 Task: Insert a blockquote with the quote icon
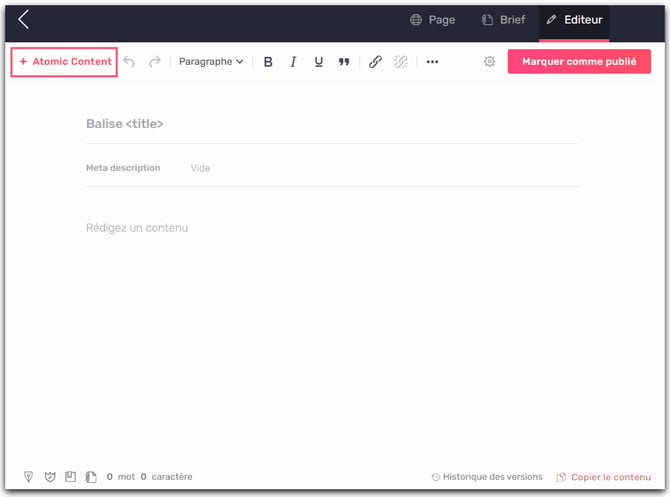coord(344,62)
